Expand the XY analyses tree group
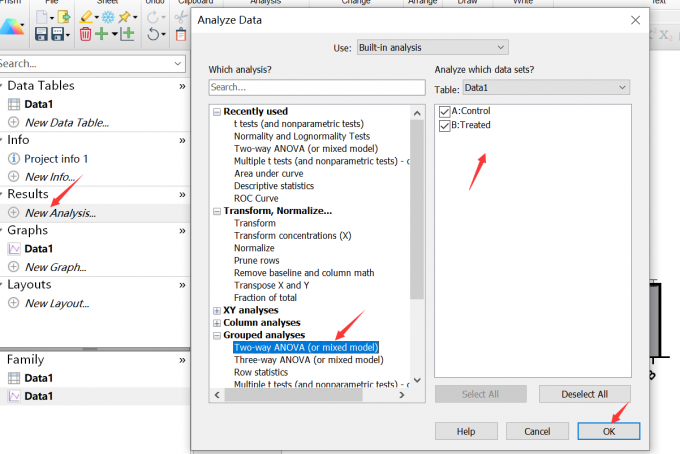Screen dimensions: 680x454 (217, 310)
